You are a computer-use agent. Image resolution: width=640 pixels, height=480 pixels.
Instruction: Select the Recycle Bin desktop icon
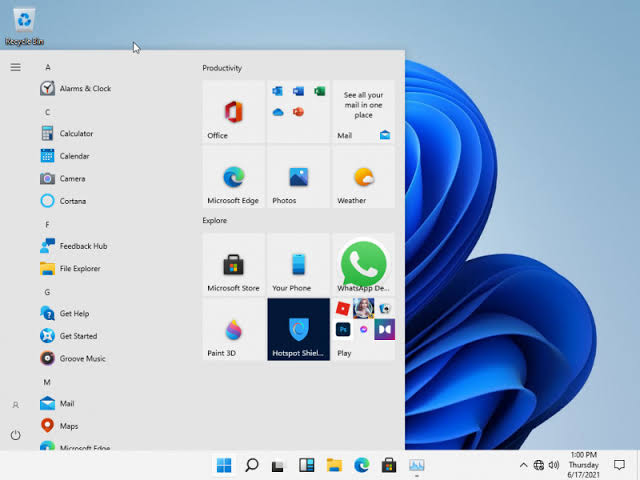24,26
